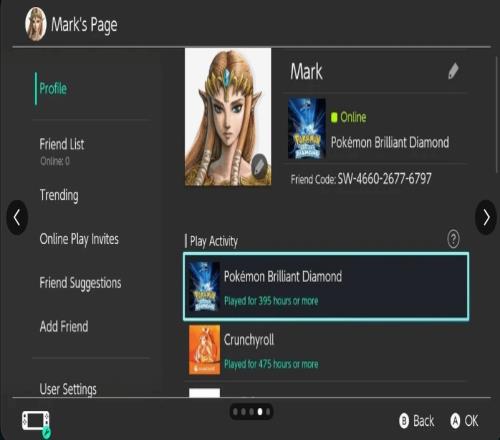
Task: Click the orange Crunchyroll app icon
Action: (204, 350)
